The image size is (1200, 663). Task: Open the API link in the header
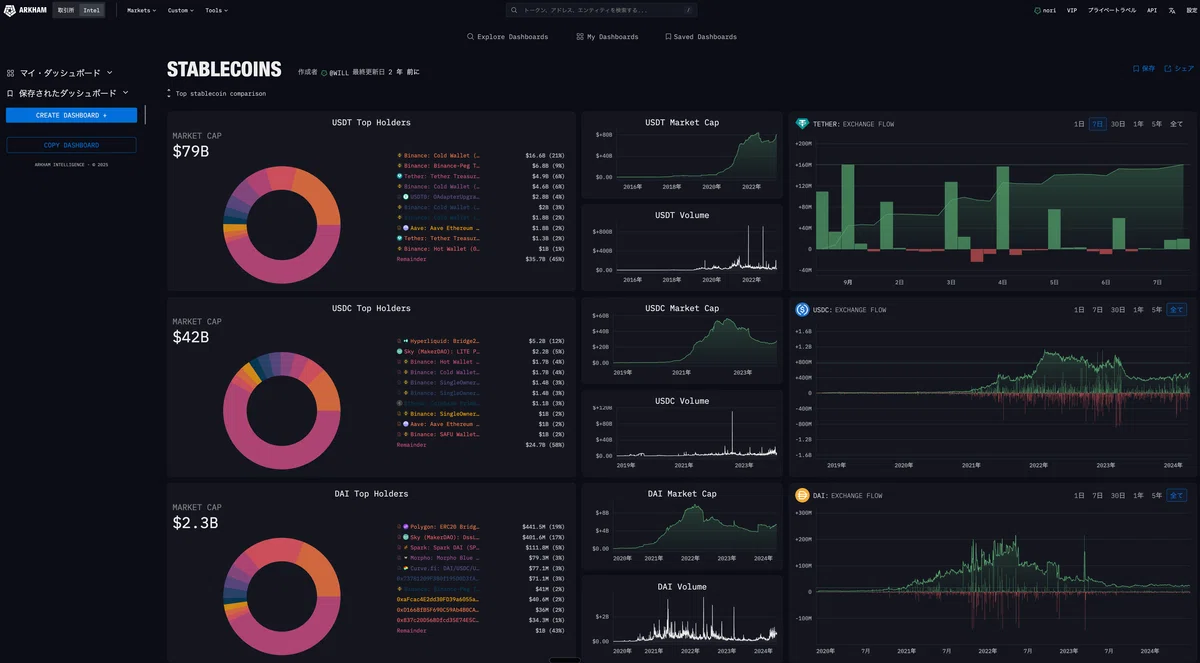pyautogui.click(x=1152, y=10)
